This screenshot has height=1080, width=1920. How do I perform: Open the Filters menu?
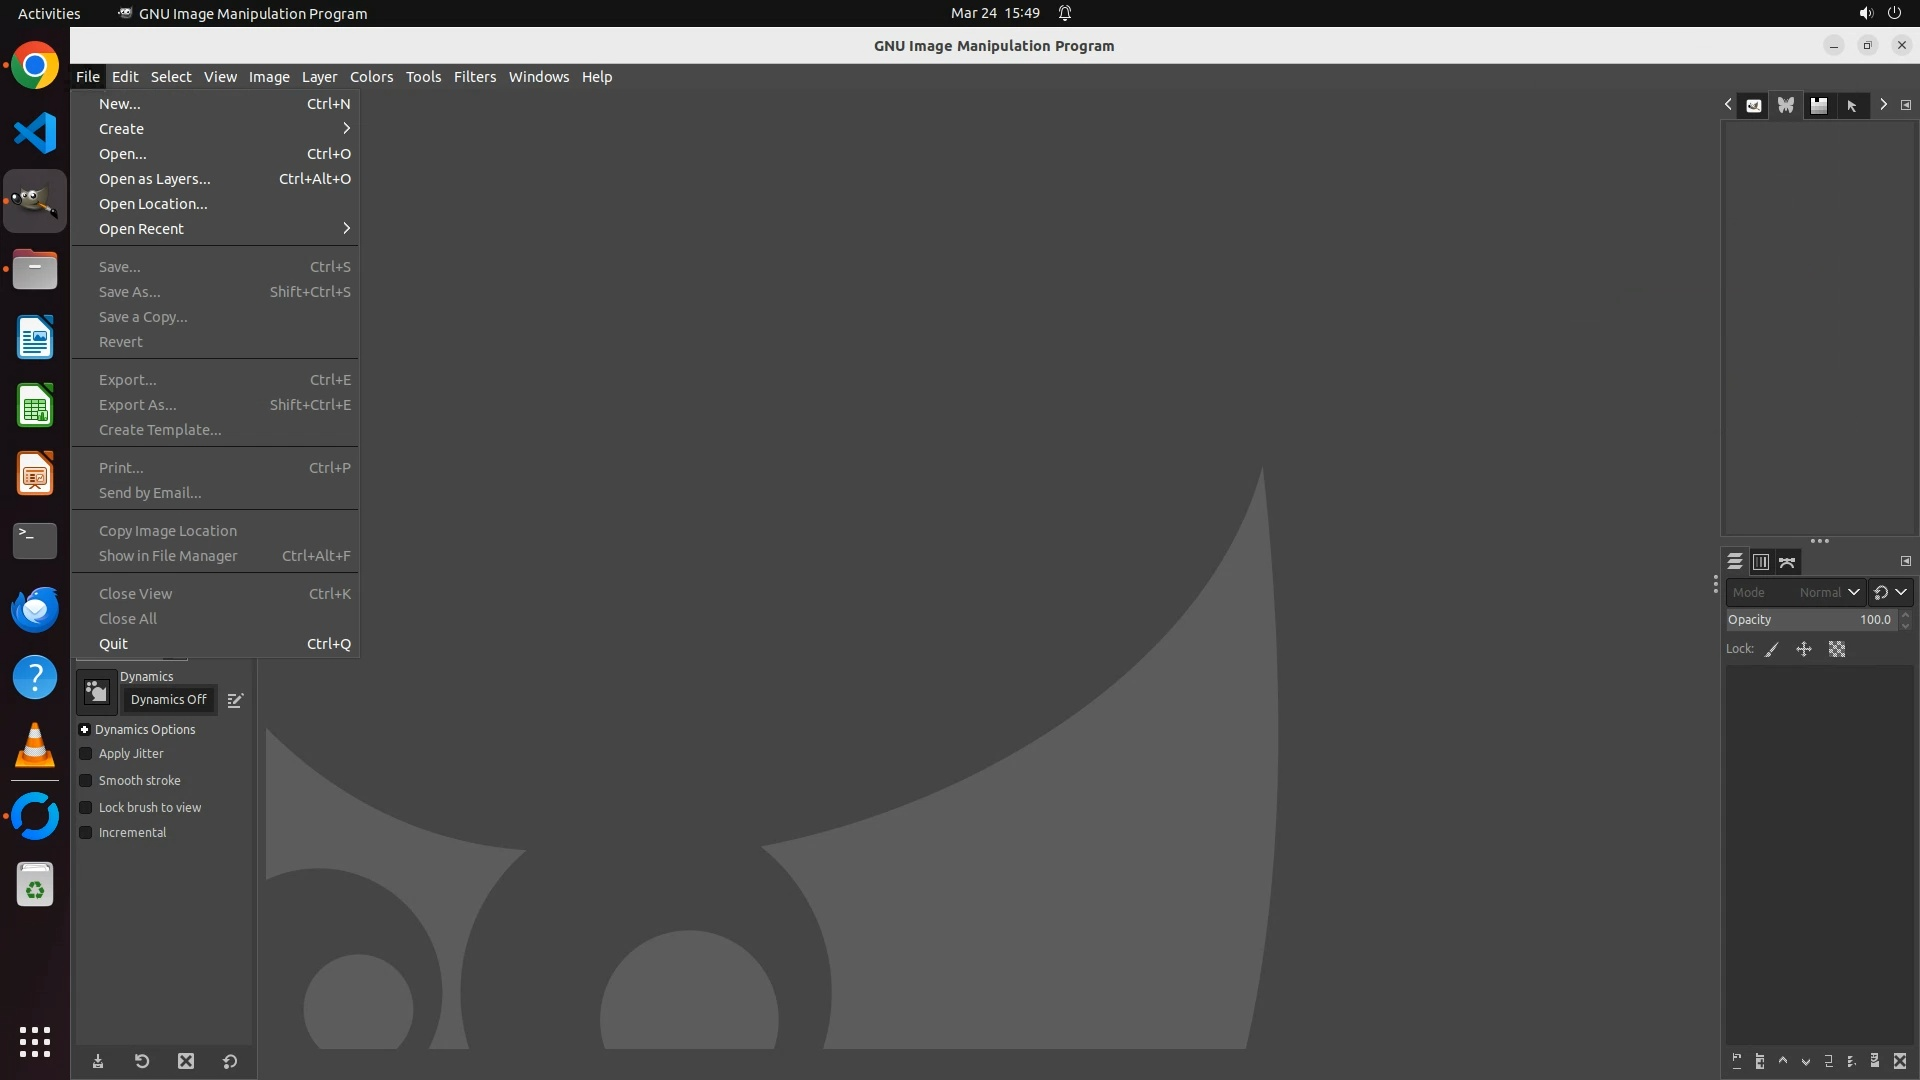[x=474, y=77]
